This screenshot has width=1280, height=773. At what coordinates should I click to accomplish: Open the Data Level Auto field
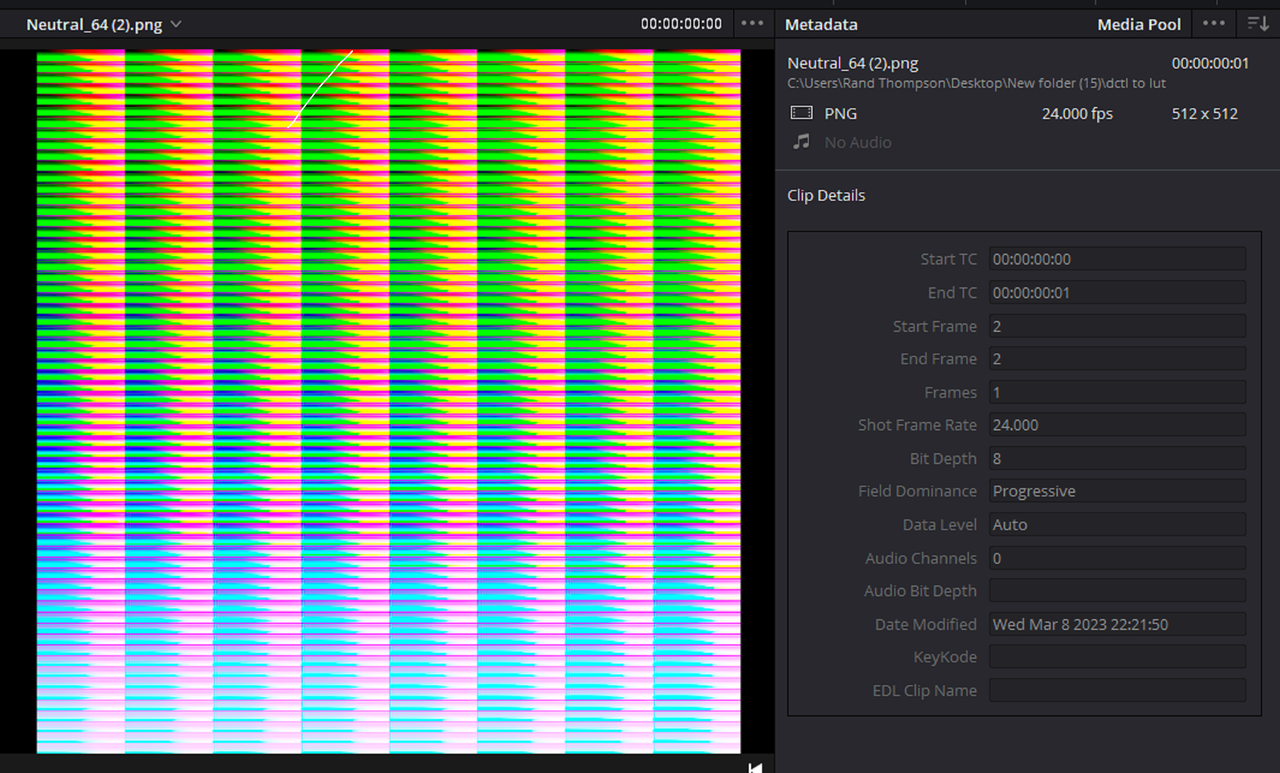pos(1117,524)
